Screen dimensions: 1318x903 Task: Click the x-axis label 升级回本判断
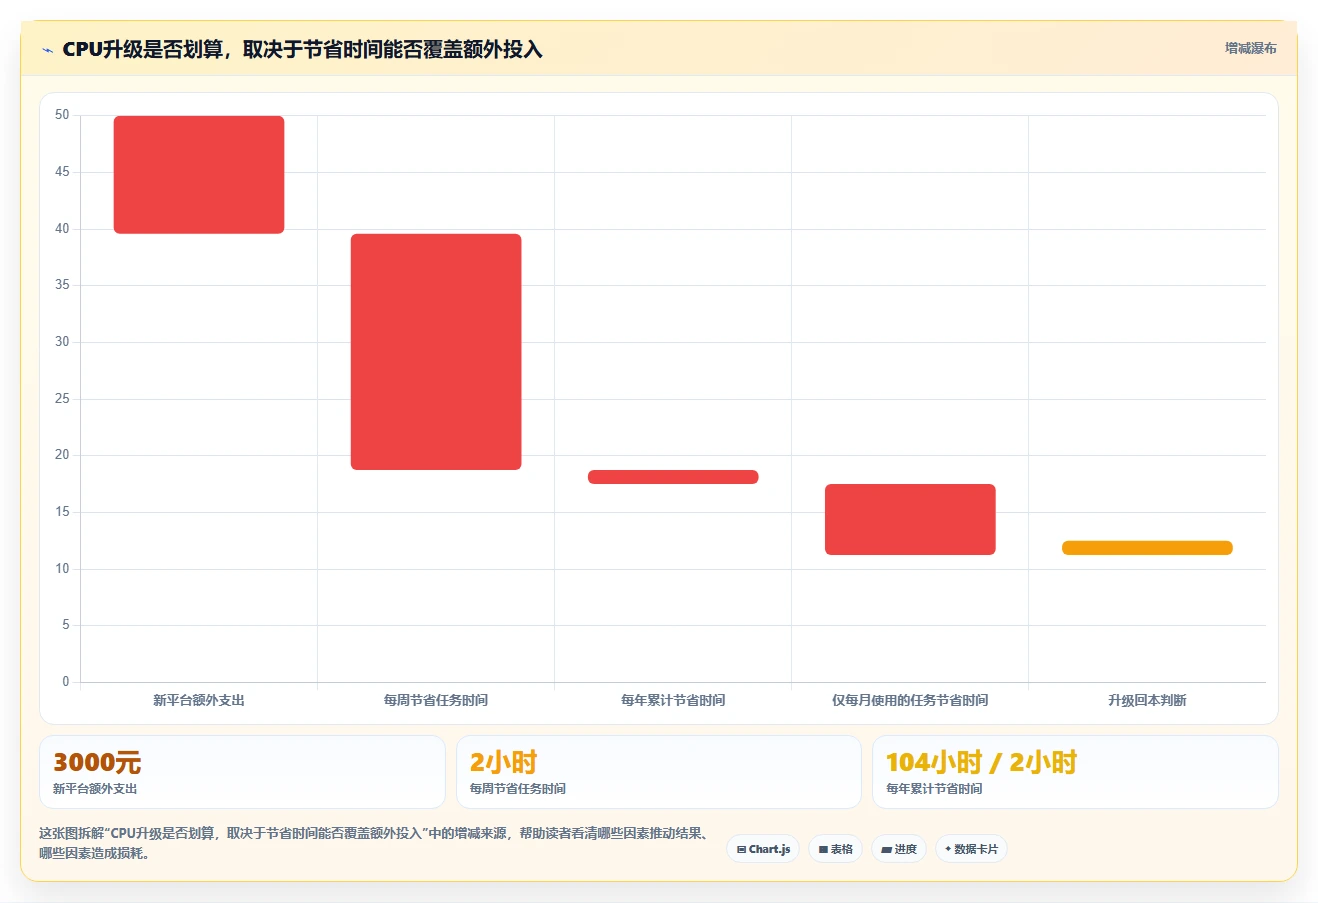coord(1147,700)
